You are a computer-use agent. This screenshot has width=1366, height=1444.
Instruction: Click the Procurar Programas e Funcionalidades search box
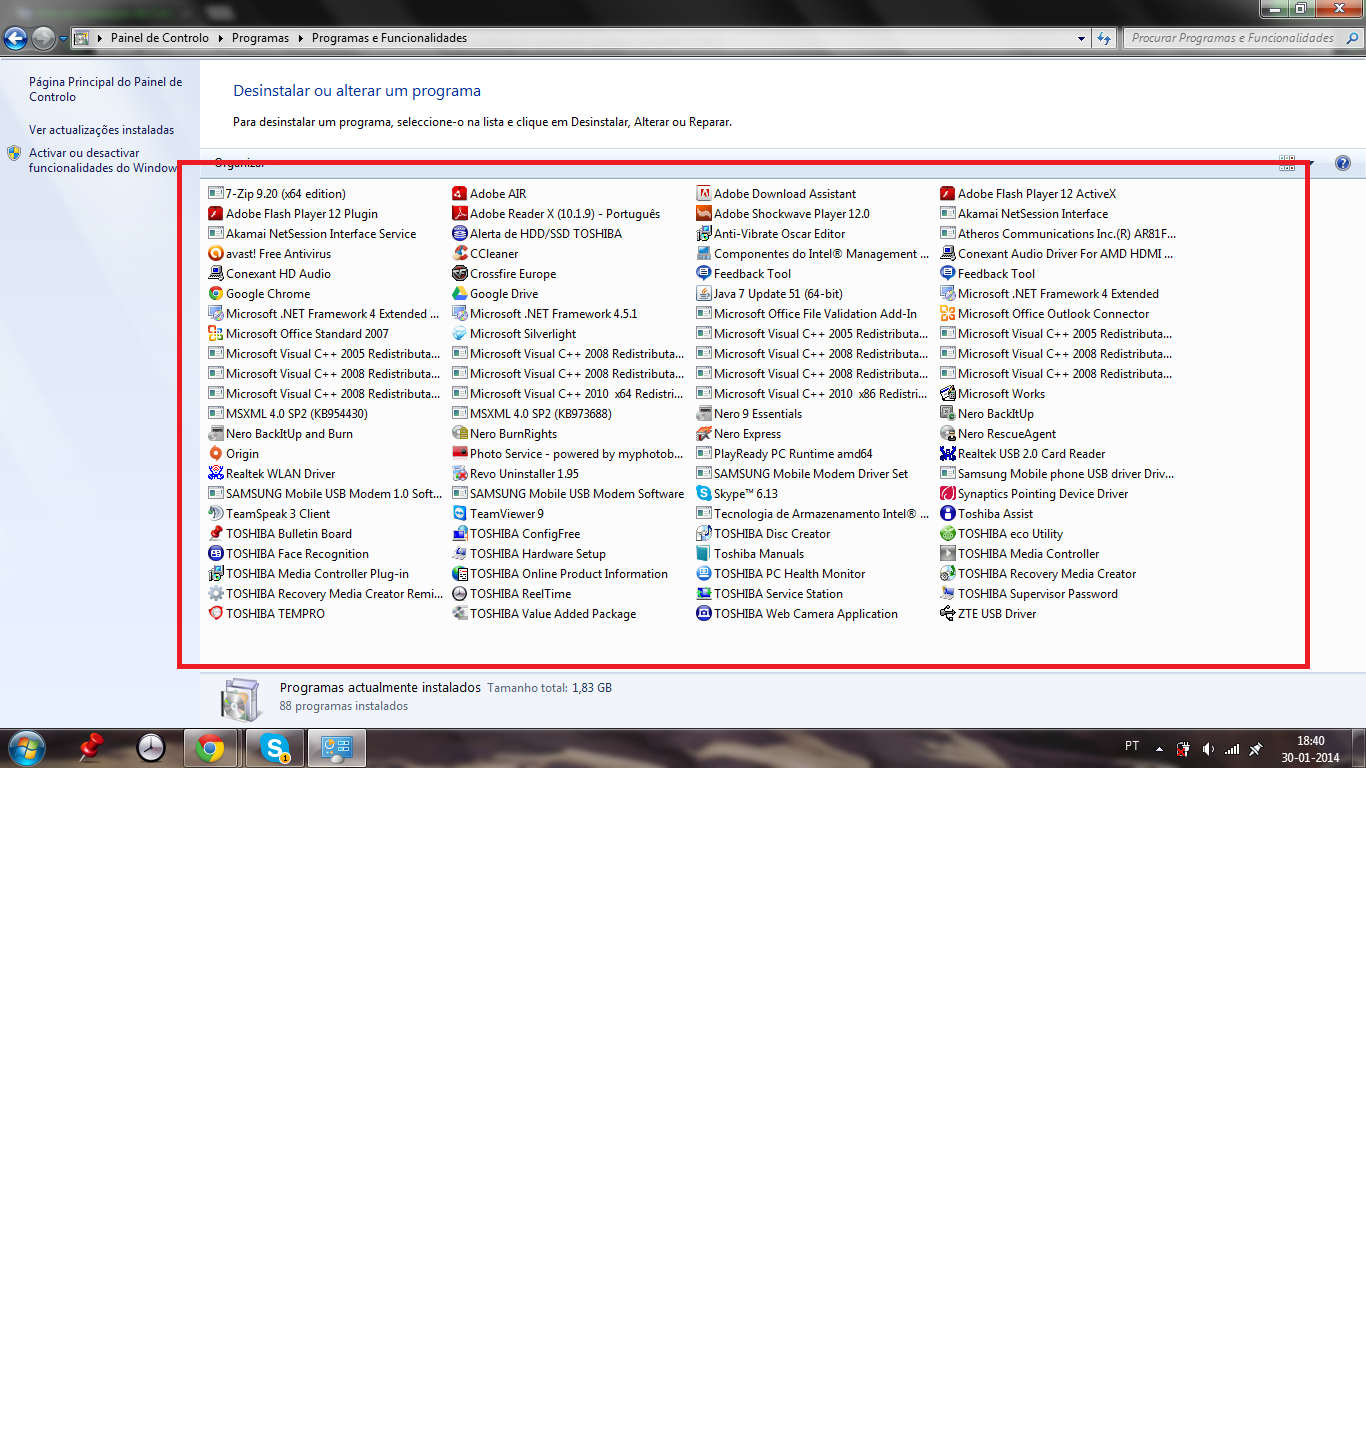1242,38
